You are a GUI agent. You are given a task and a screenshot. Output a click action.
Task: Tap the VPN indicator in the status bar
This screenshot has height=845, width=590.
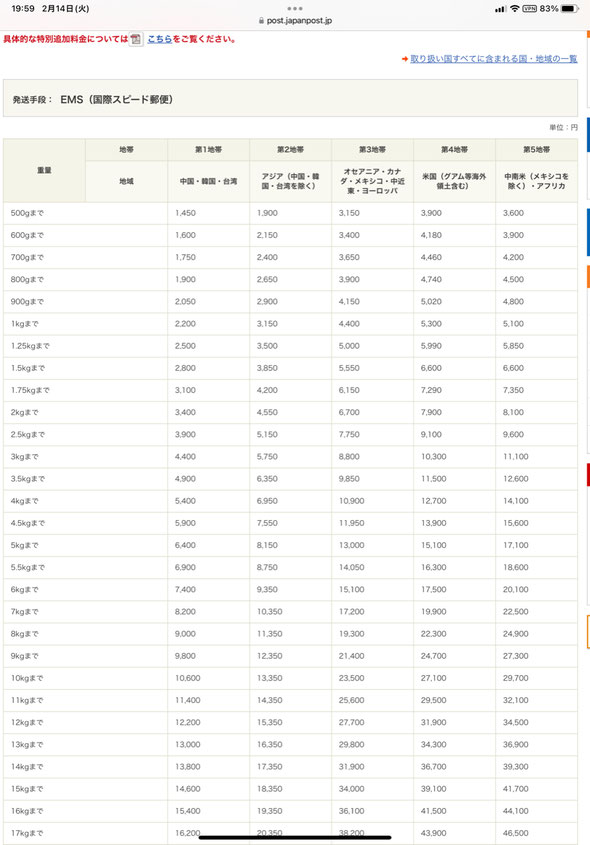529,9
